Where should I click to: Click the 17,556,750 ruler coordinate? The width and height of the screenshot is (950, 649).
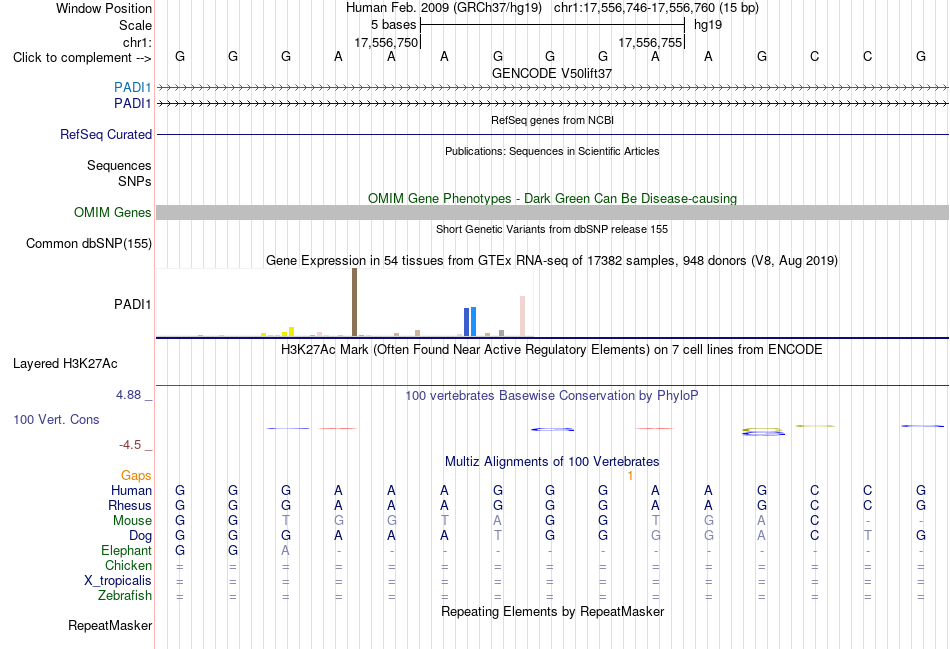click(387, 42)
